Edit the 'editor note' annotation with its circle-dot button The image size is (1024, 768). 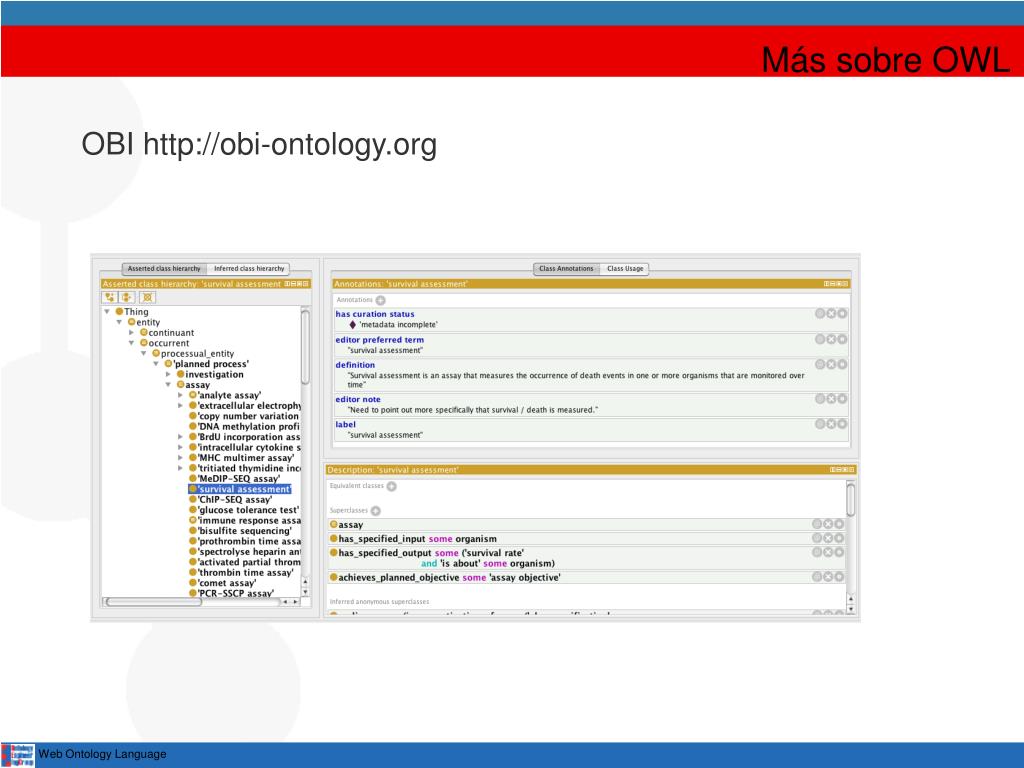842,398
